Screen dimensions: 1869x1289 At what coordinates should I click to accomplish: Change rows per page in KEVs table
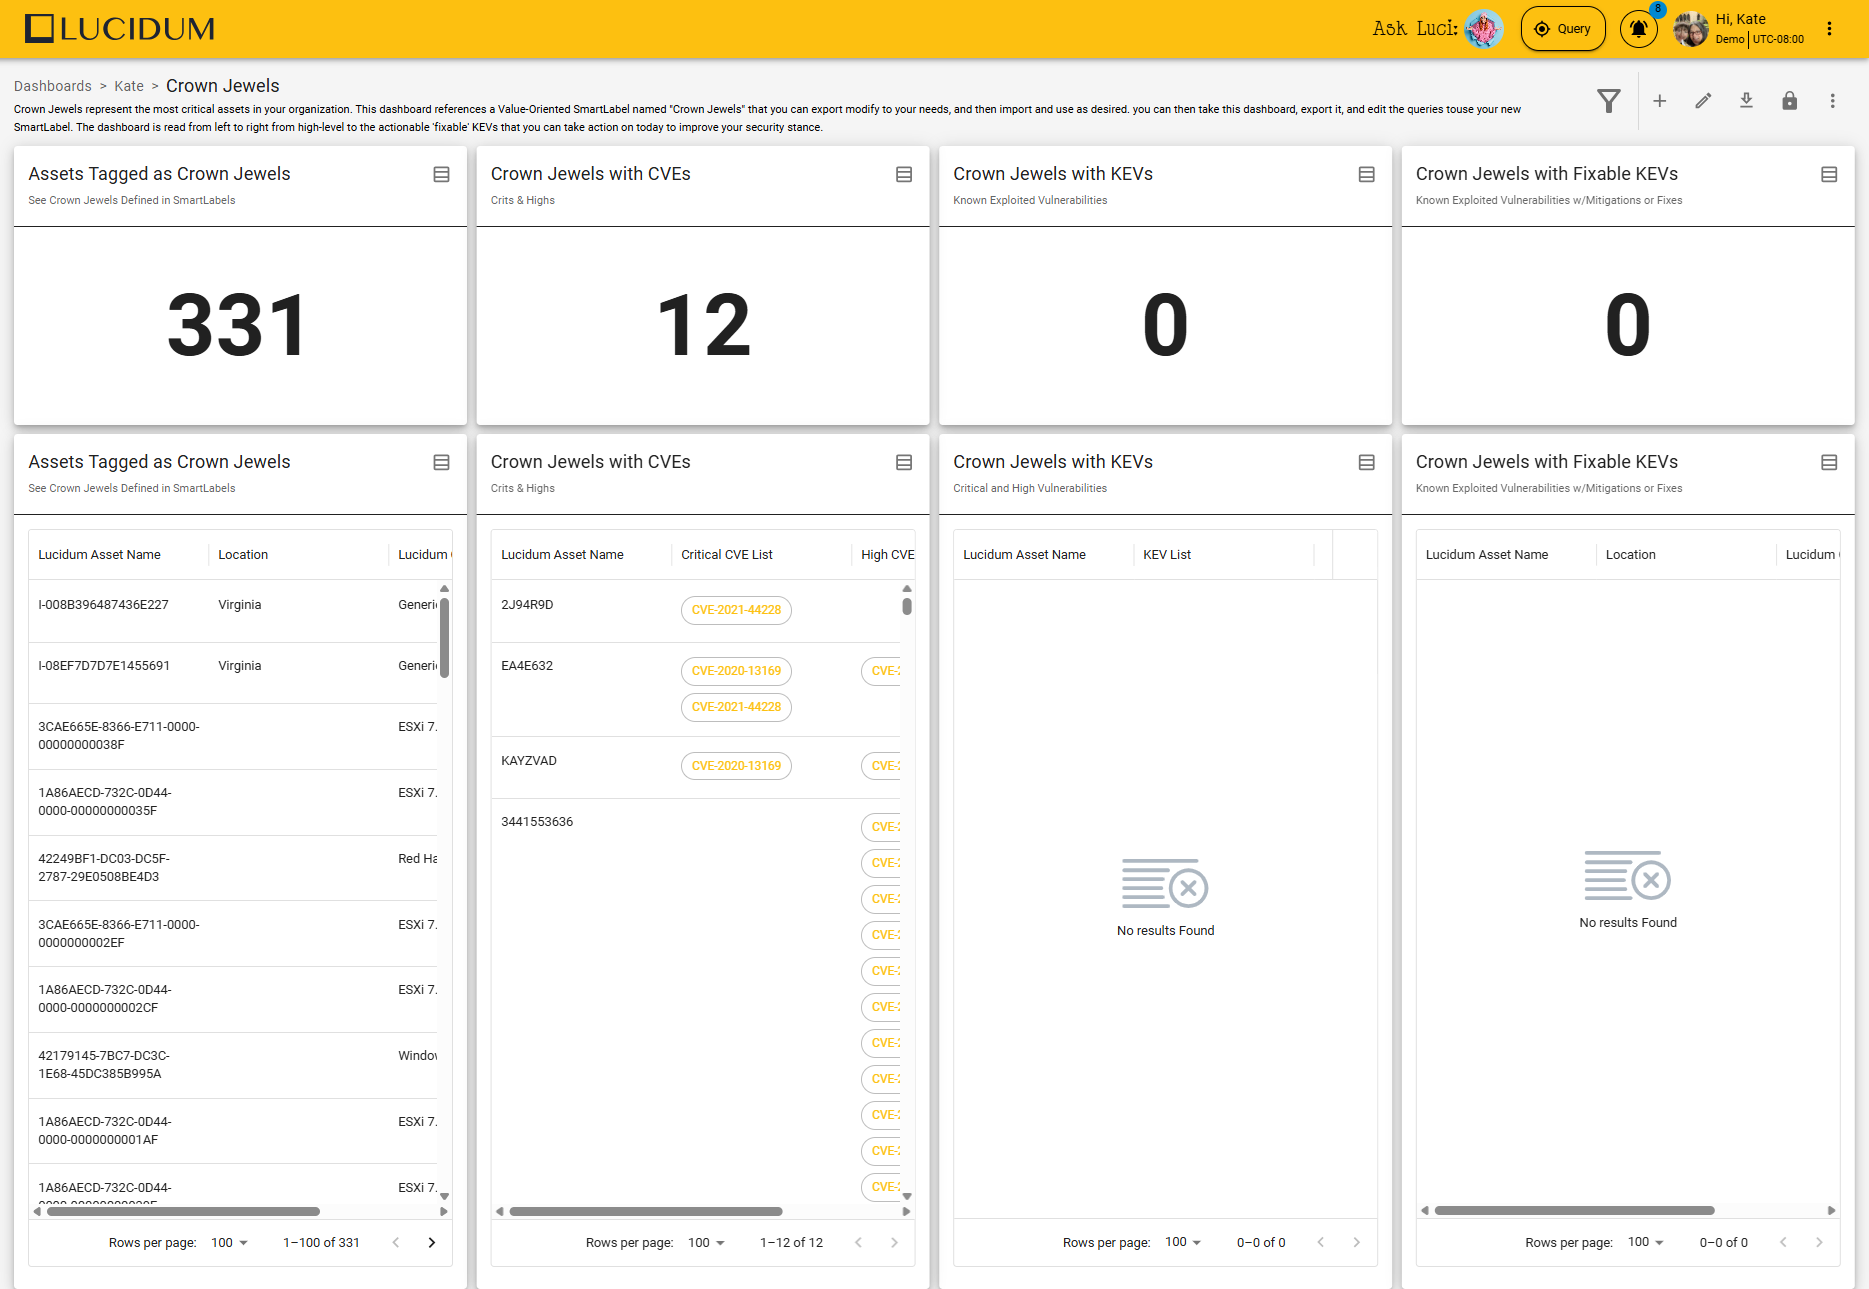pos(1183,1242)
